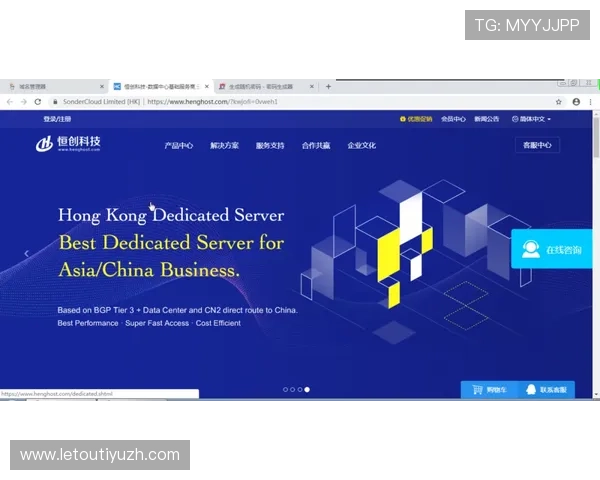
Task: Open 新闻公告 news link
Action: point(487,119)
